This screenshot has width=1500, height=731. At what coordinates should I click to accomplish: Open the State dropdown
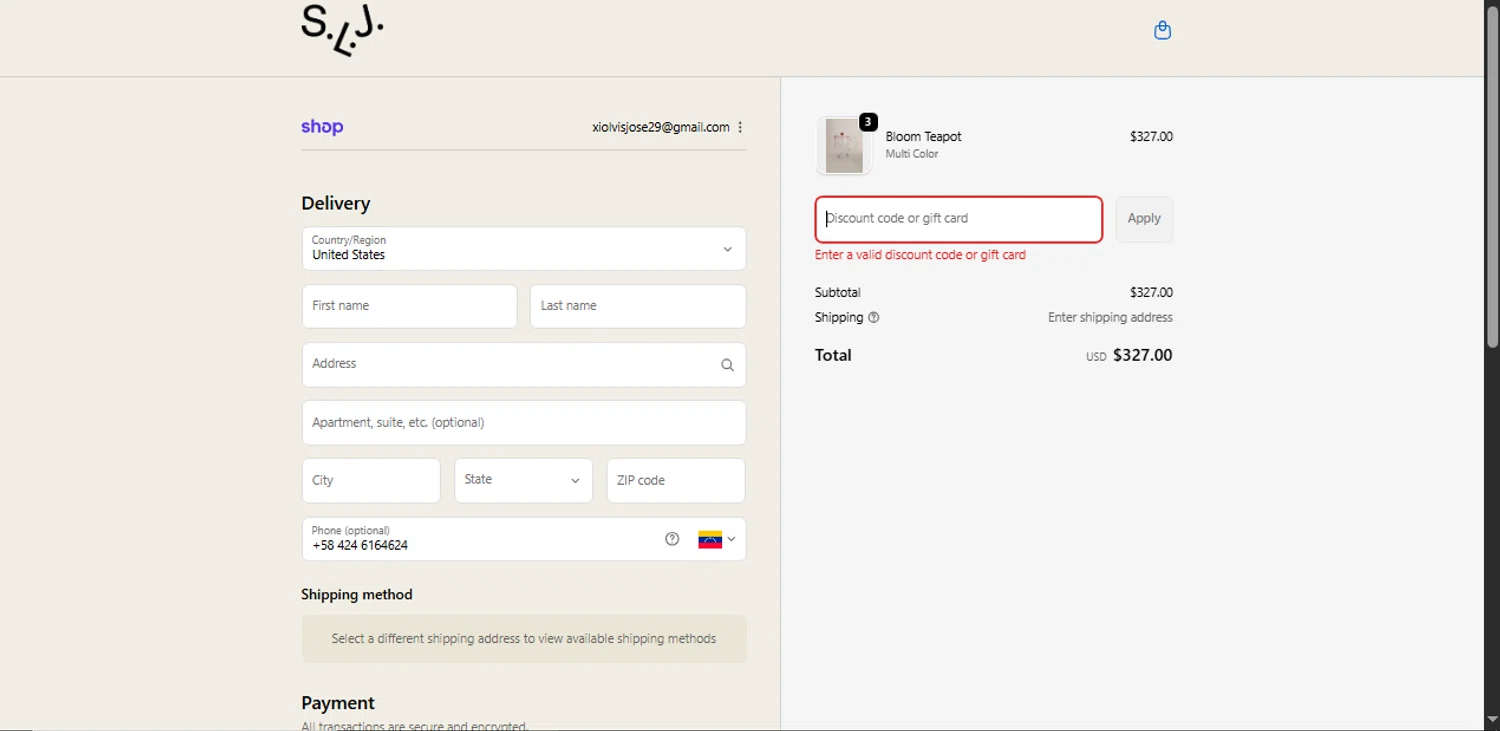523,480
